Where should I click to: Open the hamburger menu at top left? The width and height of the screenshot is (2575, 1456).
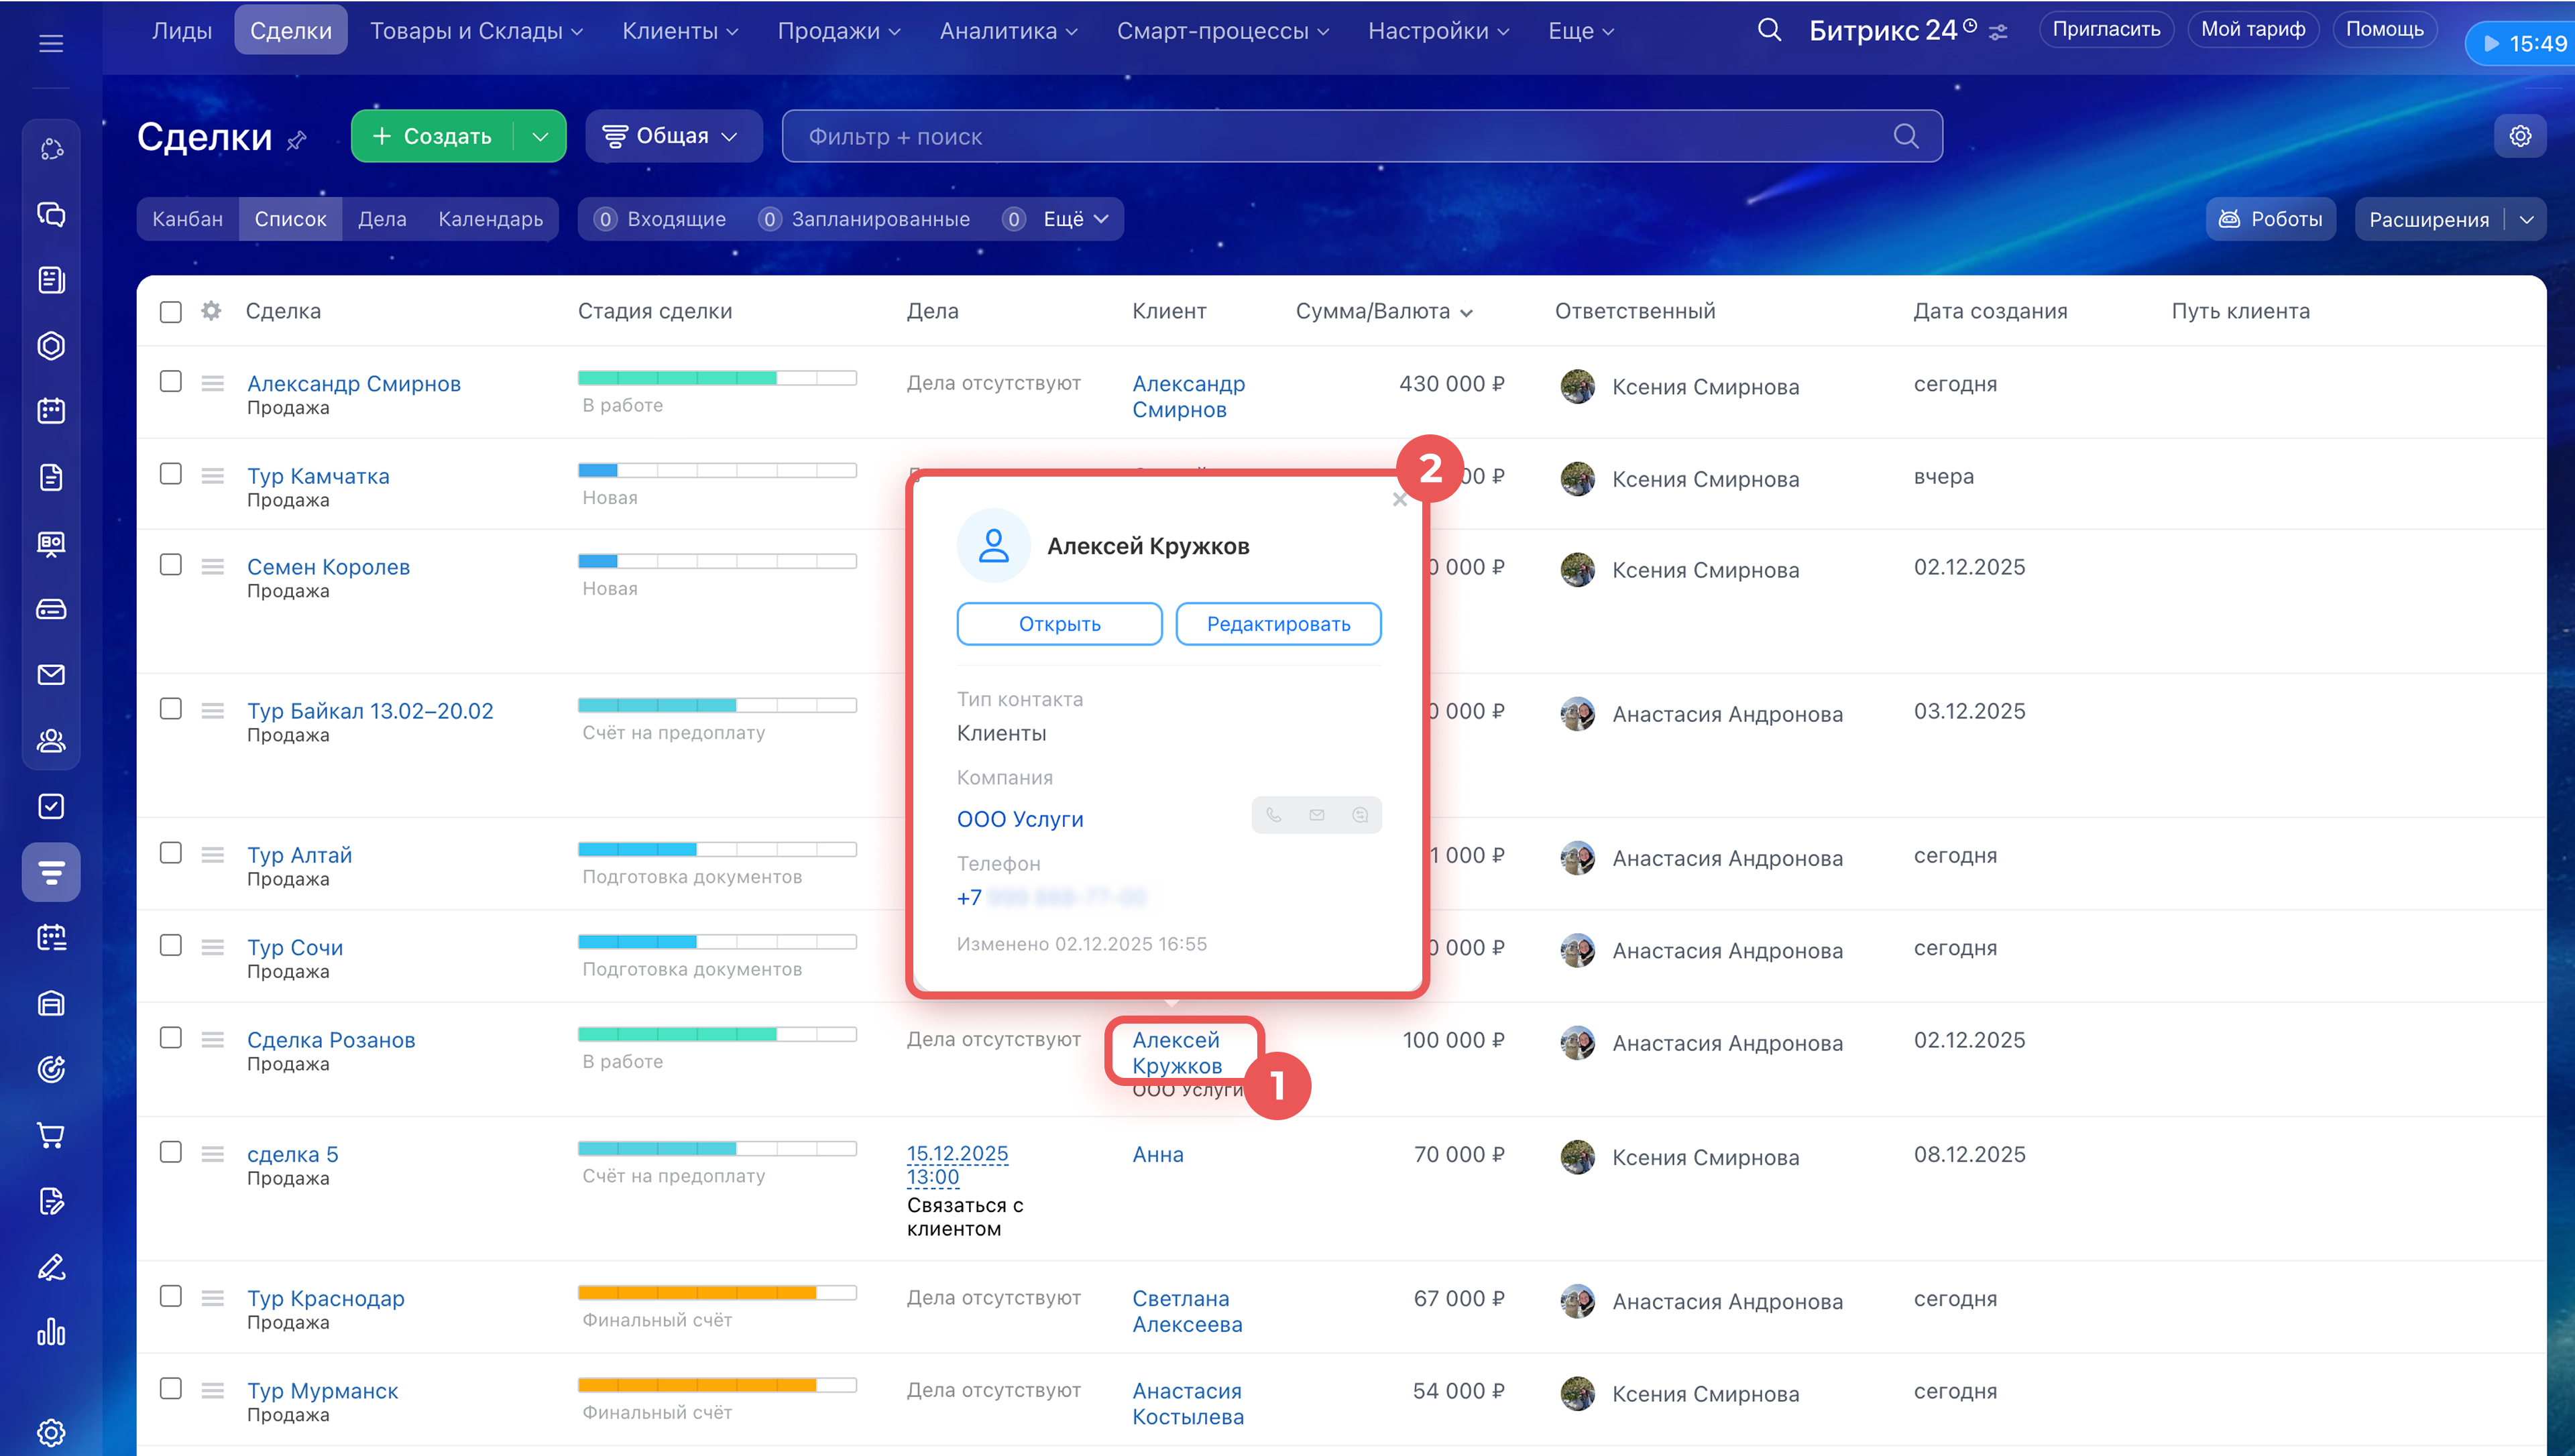tap(51, 44)
